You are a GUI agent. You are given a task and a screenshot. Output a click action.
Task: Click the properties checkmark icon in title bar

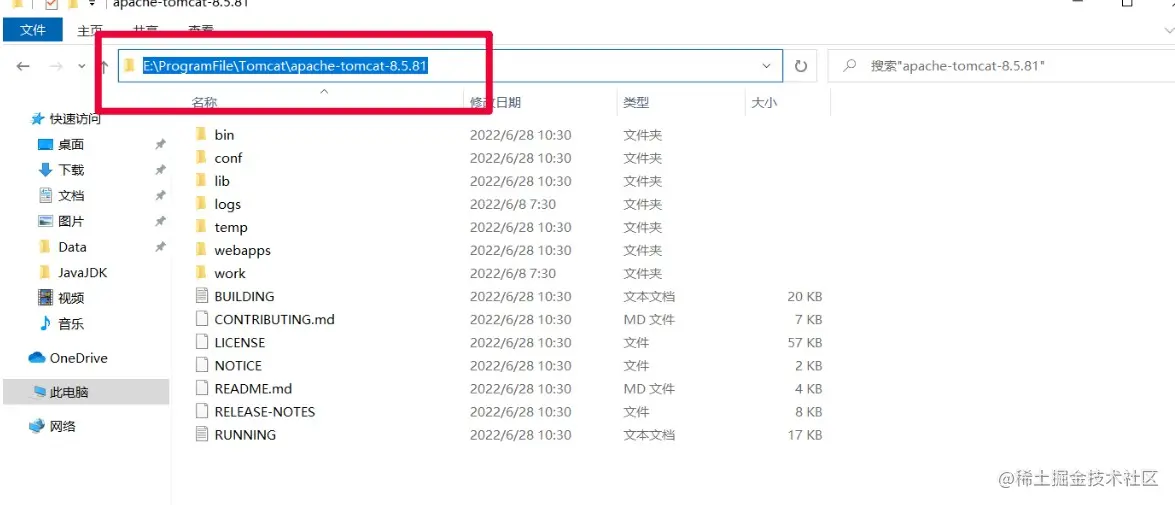pyautogui.click(x=52, y=4)
